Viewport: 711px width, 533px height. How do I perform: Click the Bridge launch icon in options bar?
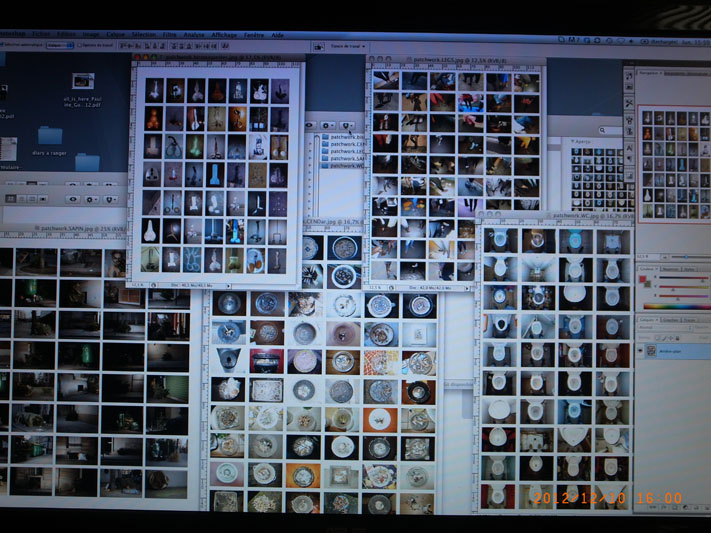coord(318,46)
